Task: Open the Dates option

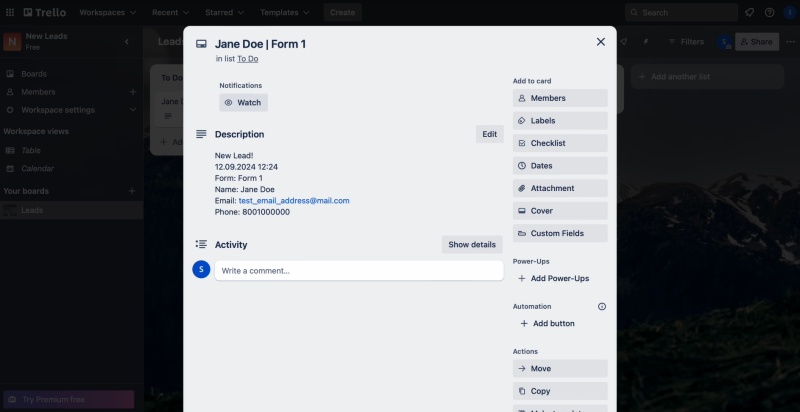Action: click(x=560, y=166)
